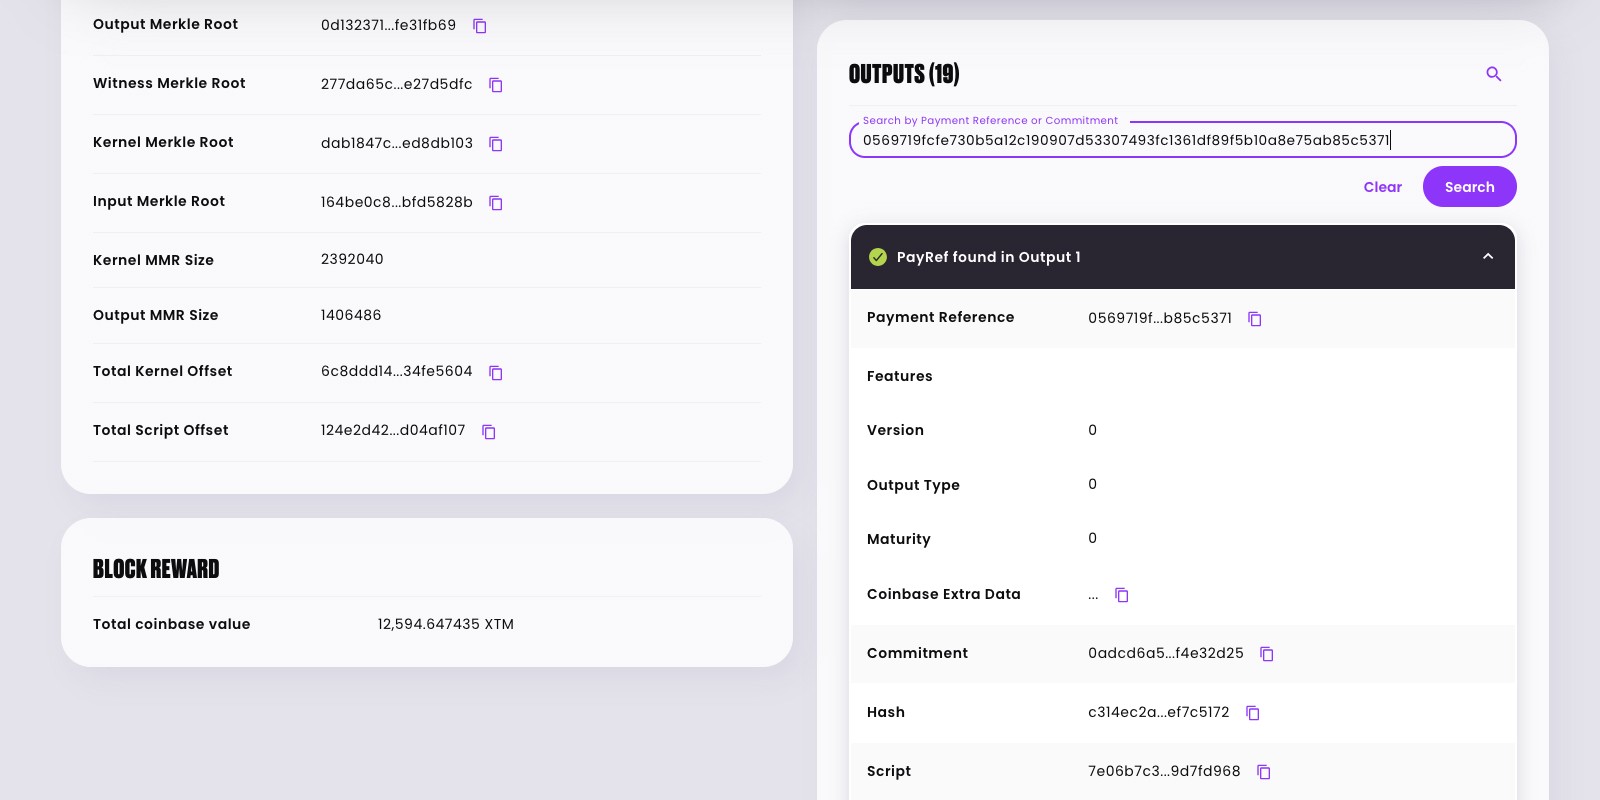Copy the Input Merkle Root hash
Image resolution: width=1600 pixels, height=800 pixels.
[x=496, y=203]
